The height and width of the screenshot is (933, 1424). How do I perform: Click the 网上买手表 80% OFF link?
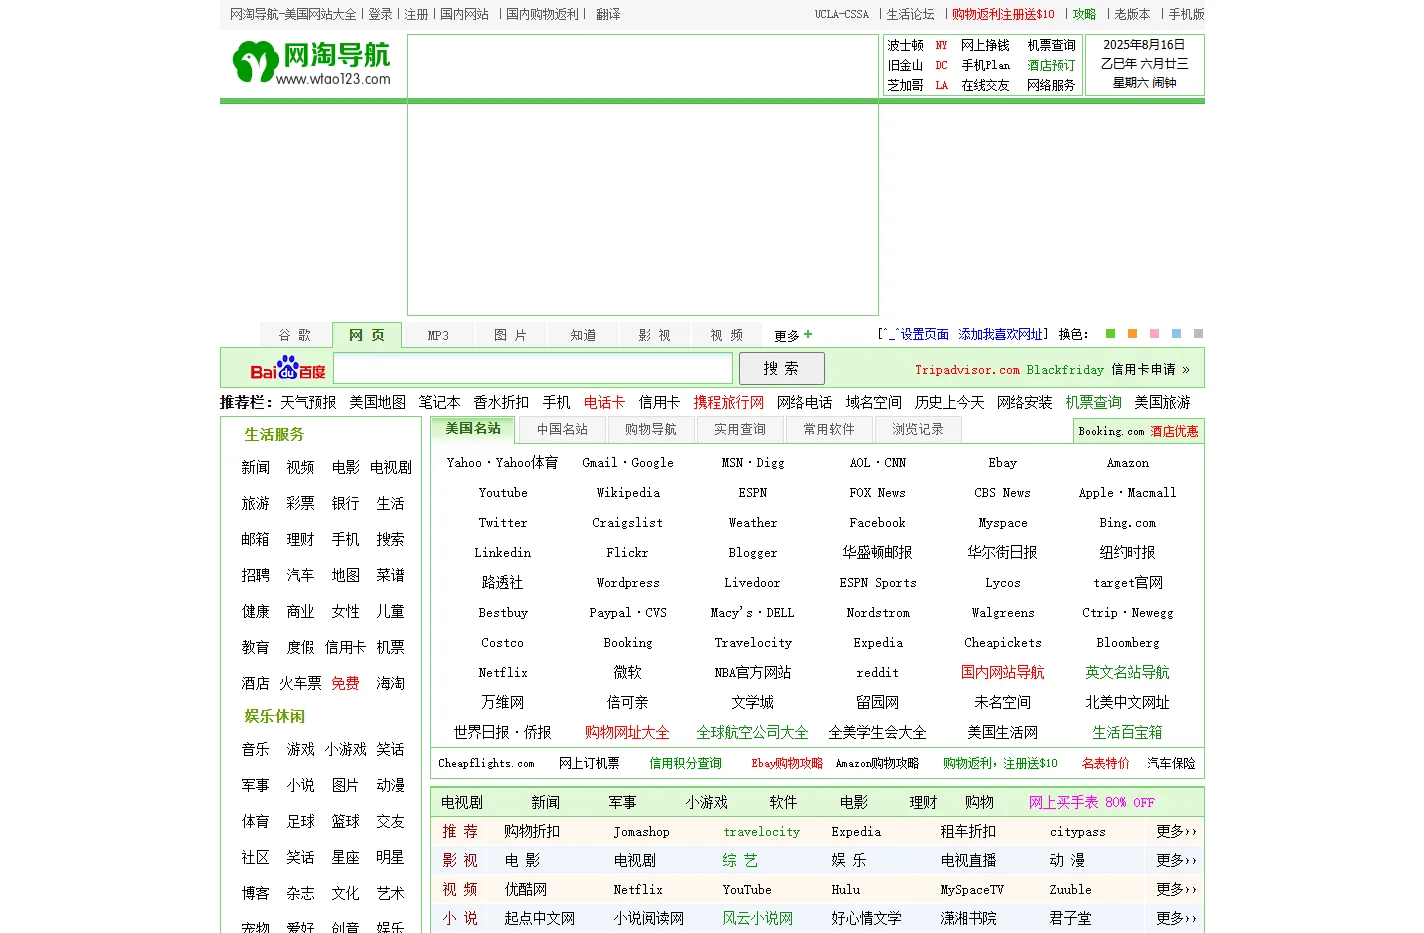(x=1092, y=802)
